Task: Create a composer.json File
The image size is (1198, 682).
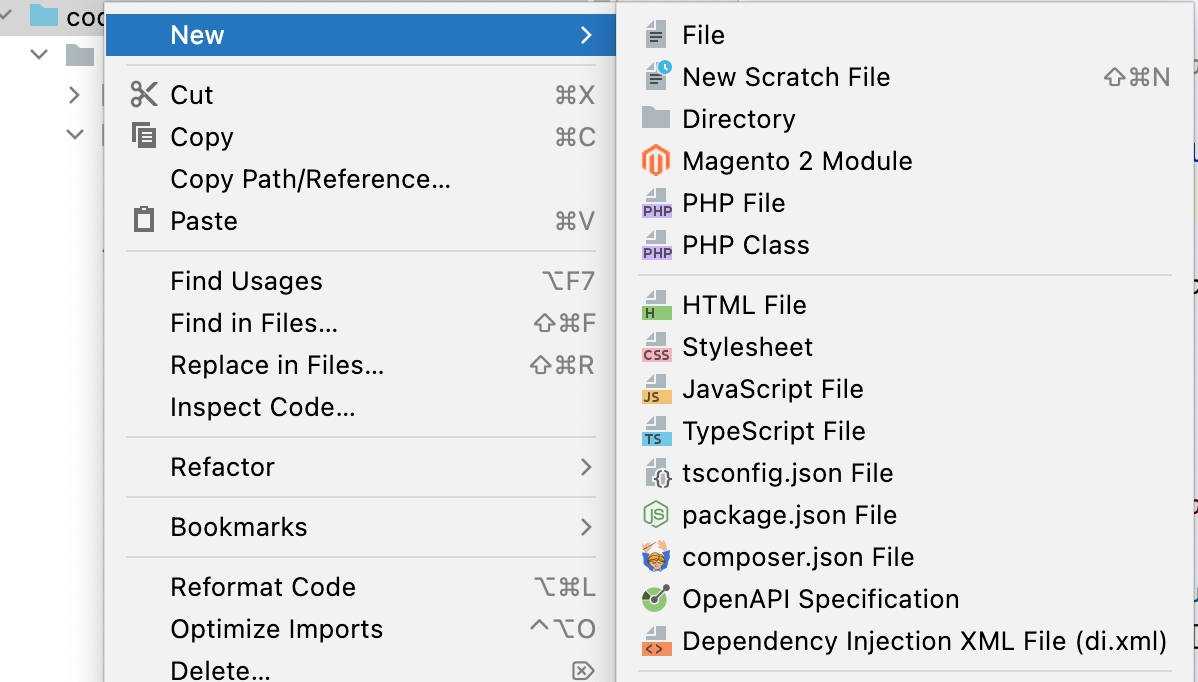Action: [x=795, y=557]
